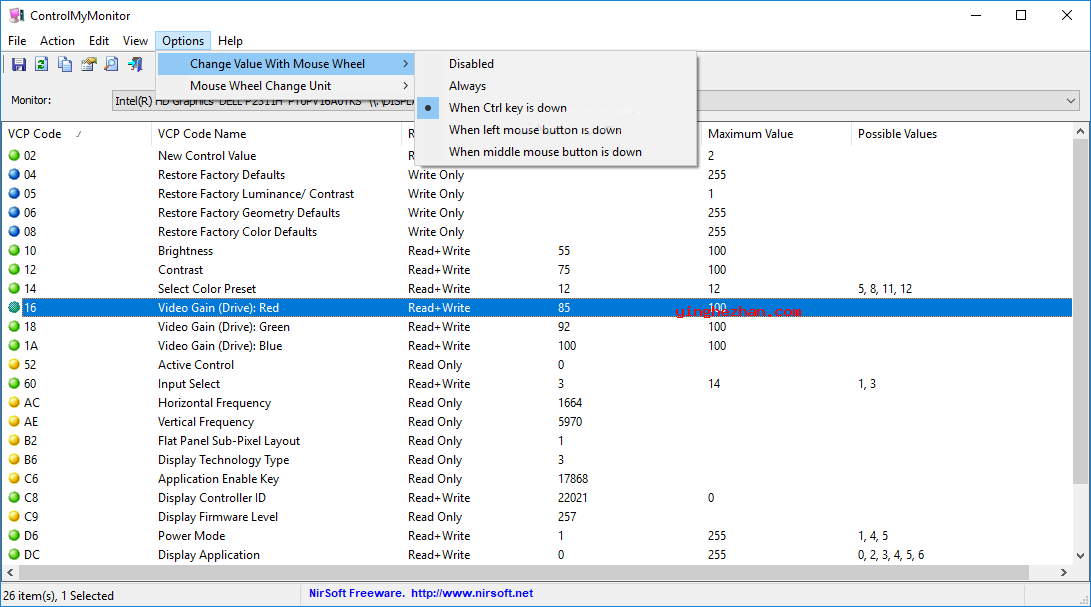The image size is (1091, 607).
Task: Click the Power Mode row name
Action: [x=191, y=536]
